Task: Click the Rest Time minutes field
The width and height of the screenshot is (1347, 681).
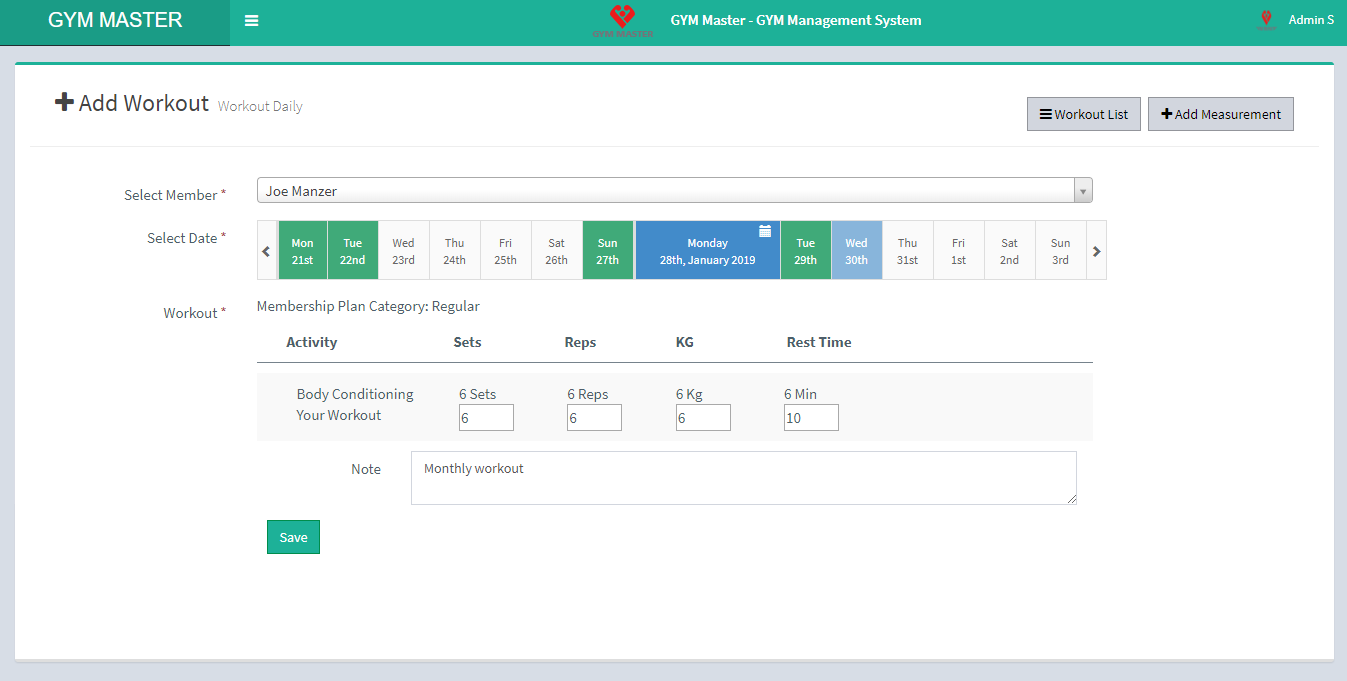Action: point(811,418)
